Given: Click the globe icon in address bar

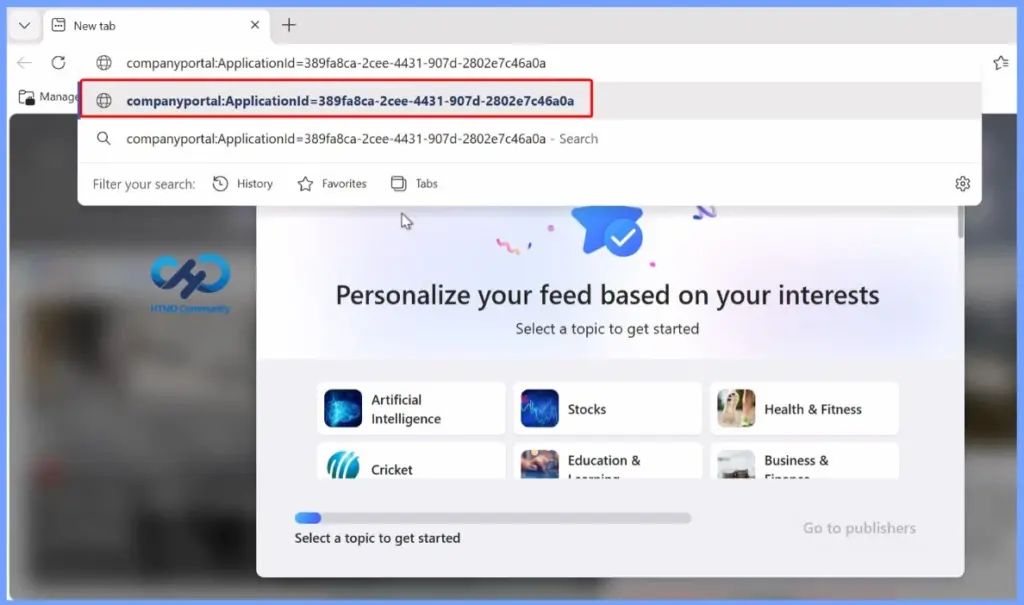Looking at the screenshot, I should [104, 63].
